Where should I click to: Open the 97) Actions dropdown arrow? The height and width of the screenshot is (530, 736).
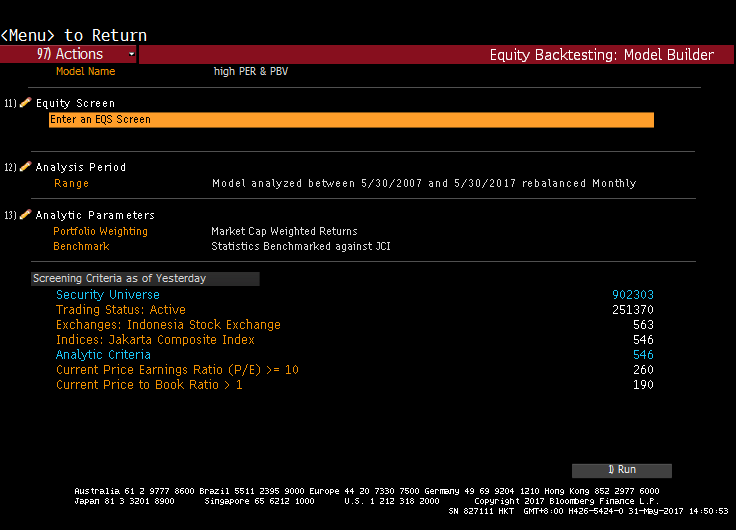(131, 54)
